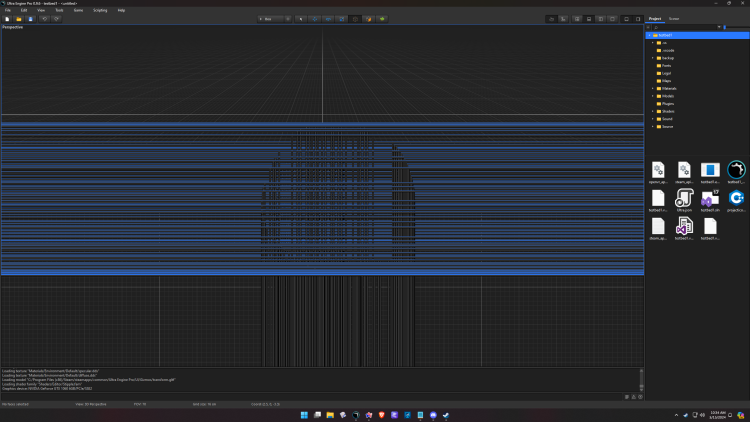Click the project search input field
The image size is (750, 422).
[685, 27]
